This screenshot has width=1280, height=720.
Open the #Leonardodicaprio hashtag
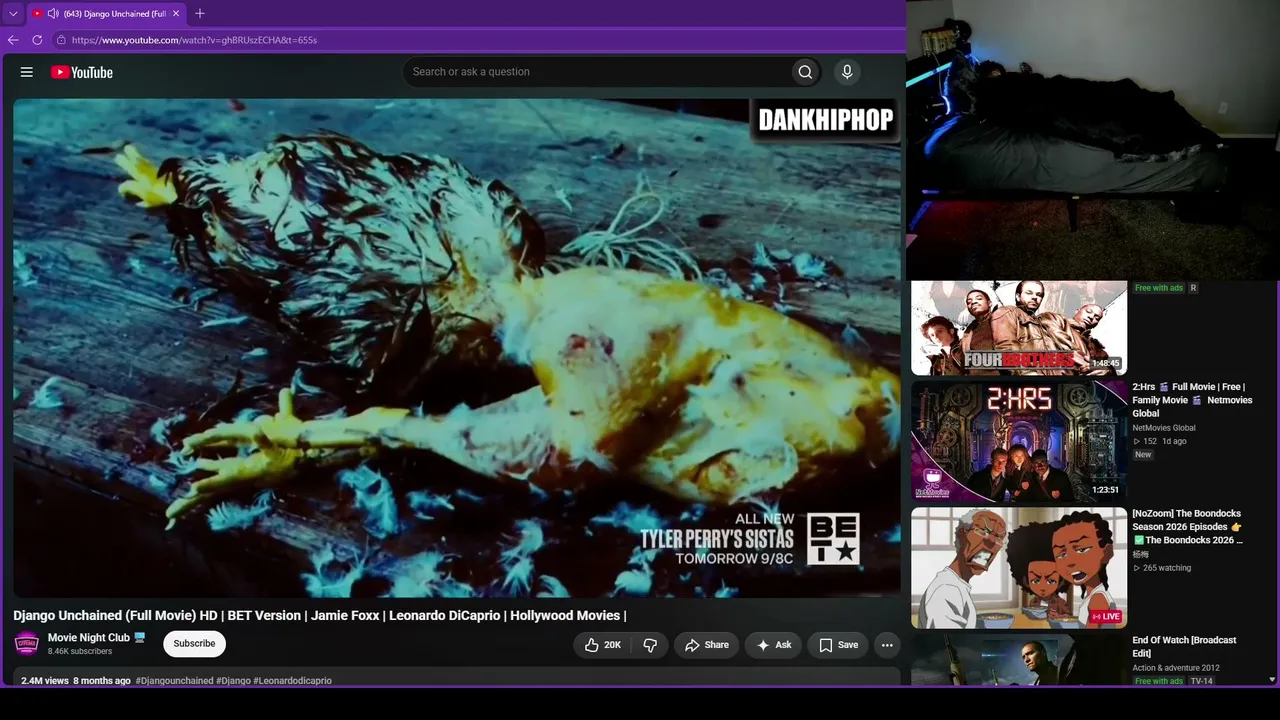(x=292, y=681)
